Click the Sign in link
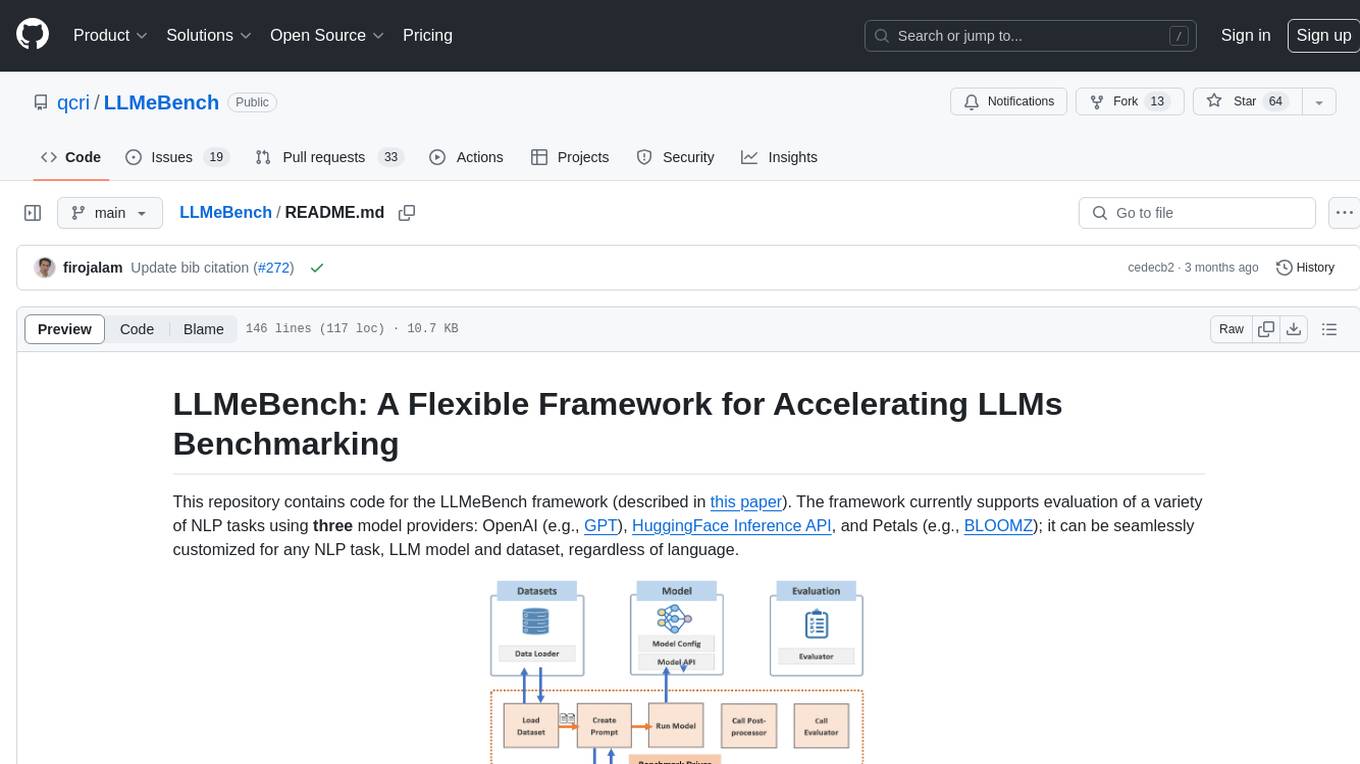The image size is (1360, 764). coord(1245,35)
